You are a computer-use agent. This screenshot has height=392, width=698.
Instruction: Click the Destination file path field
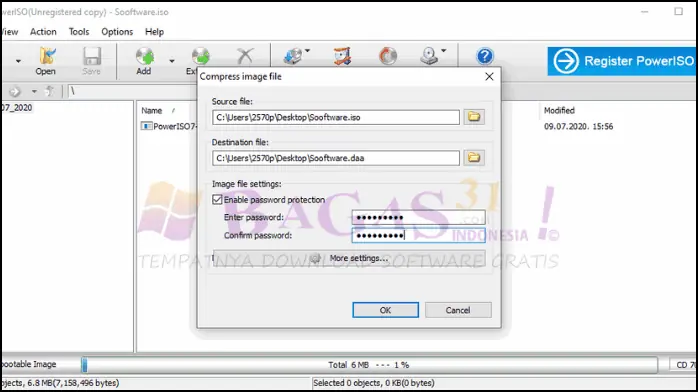coord(336,158)
